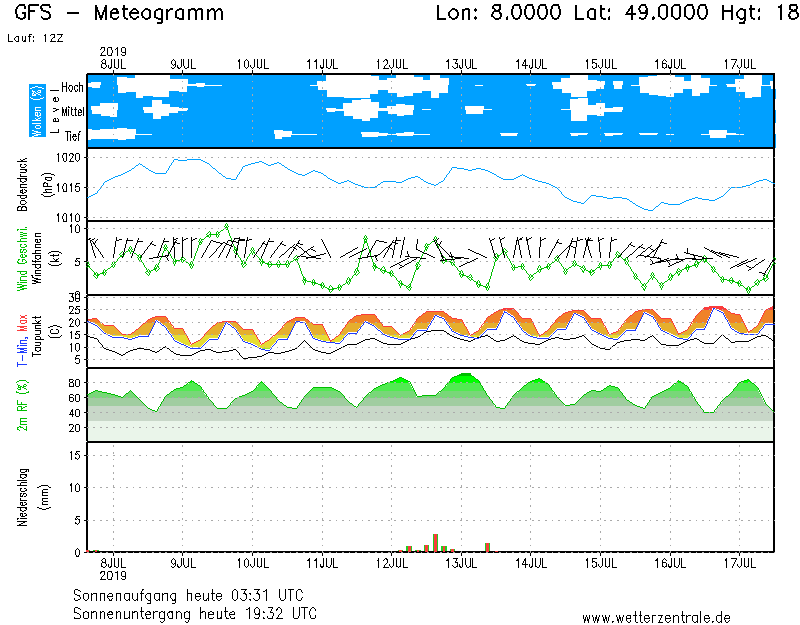Click the 10 tick on the wind axis
The image size is (800, 625).
[x=75, y=229]
